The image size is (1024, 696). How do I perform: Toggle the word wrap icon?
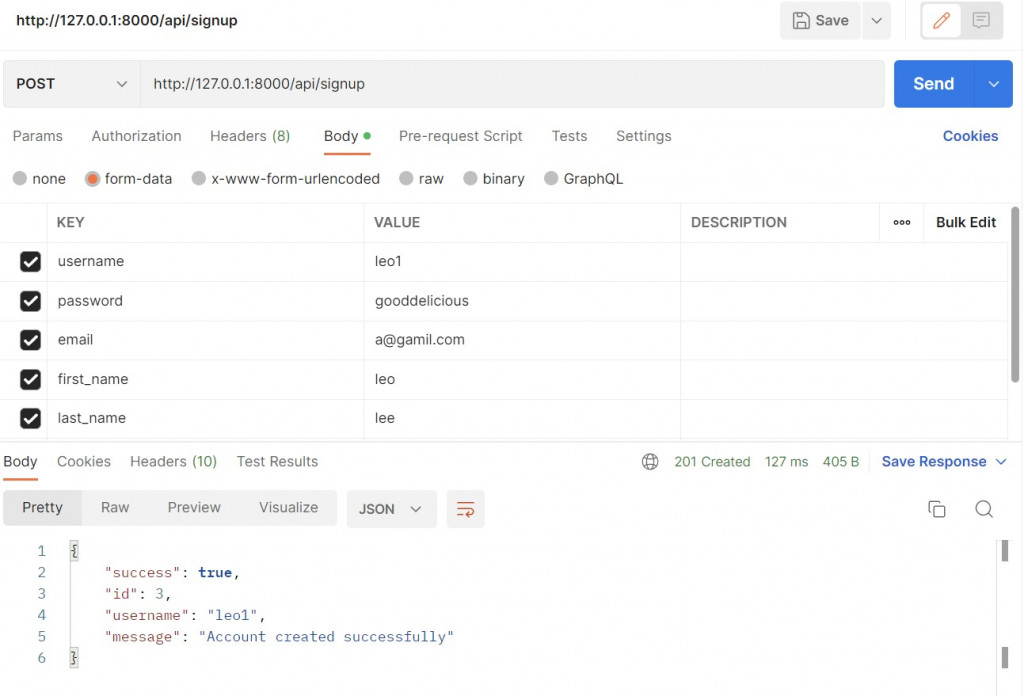[x=465, y=509]
